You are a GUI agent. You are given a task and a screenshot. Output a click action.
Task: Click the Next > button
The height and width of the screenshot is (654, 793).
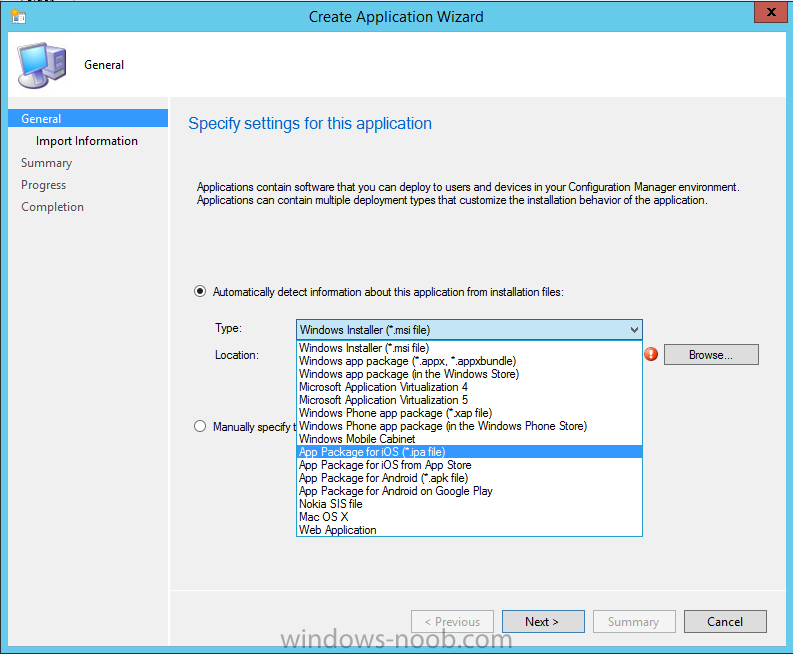[543, 621]
